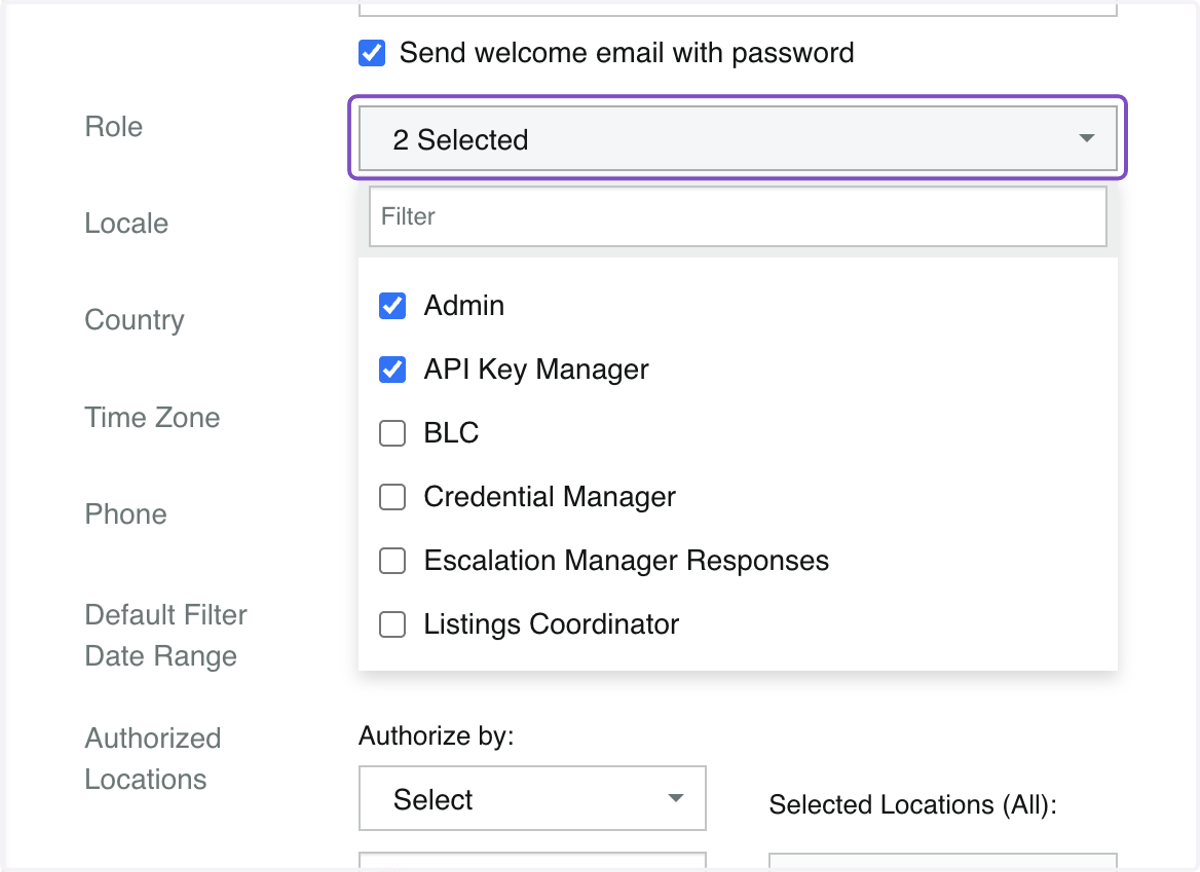Click the Time Zone field label
1200x872 pixels.
click(152, 417)
